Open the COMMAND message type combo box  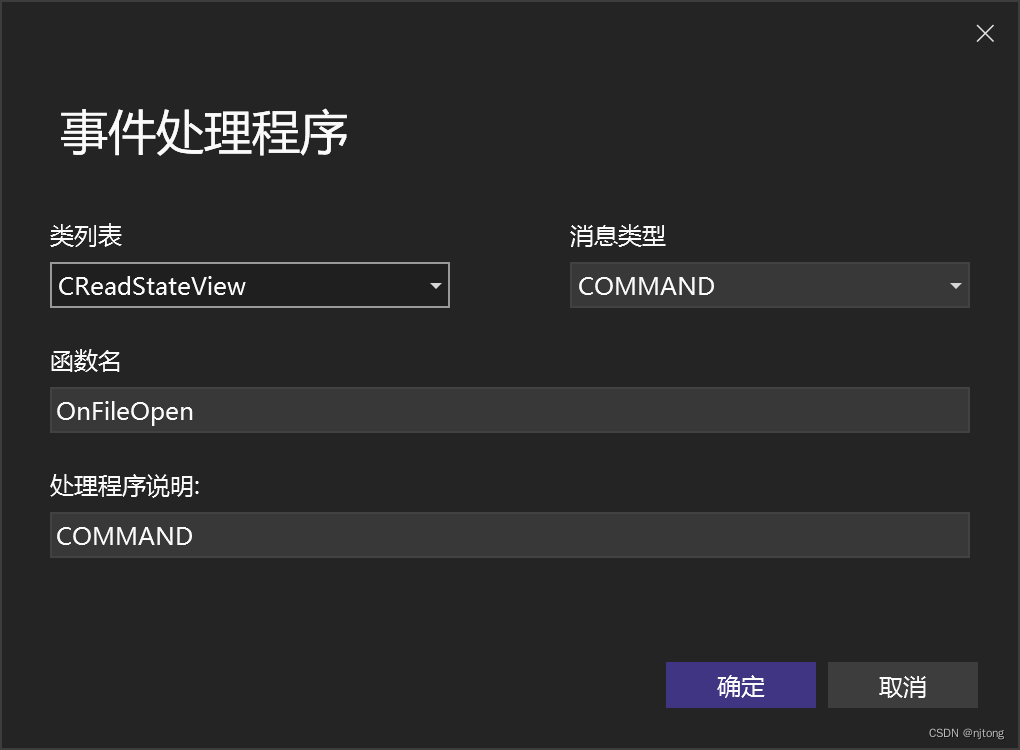coord(770,285)
